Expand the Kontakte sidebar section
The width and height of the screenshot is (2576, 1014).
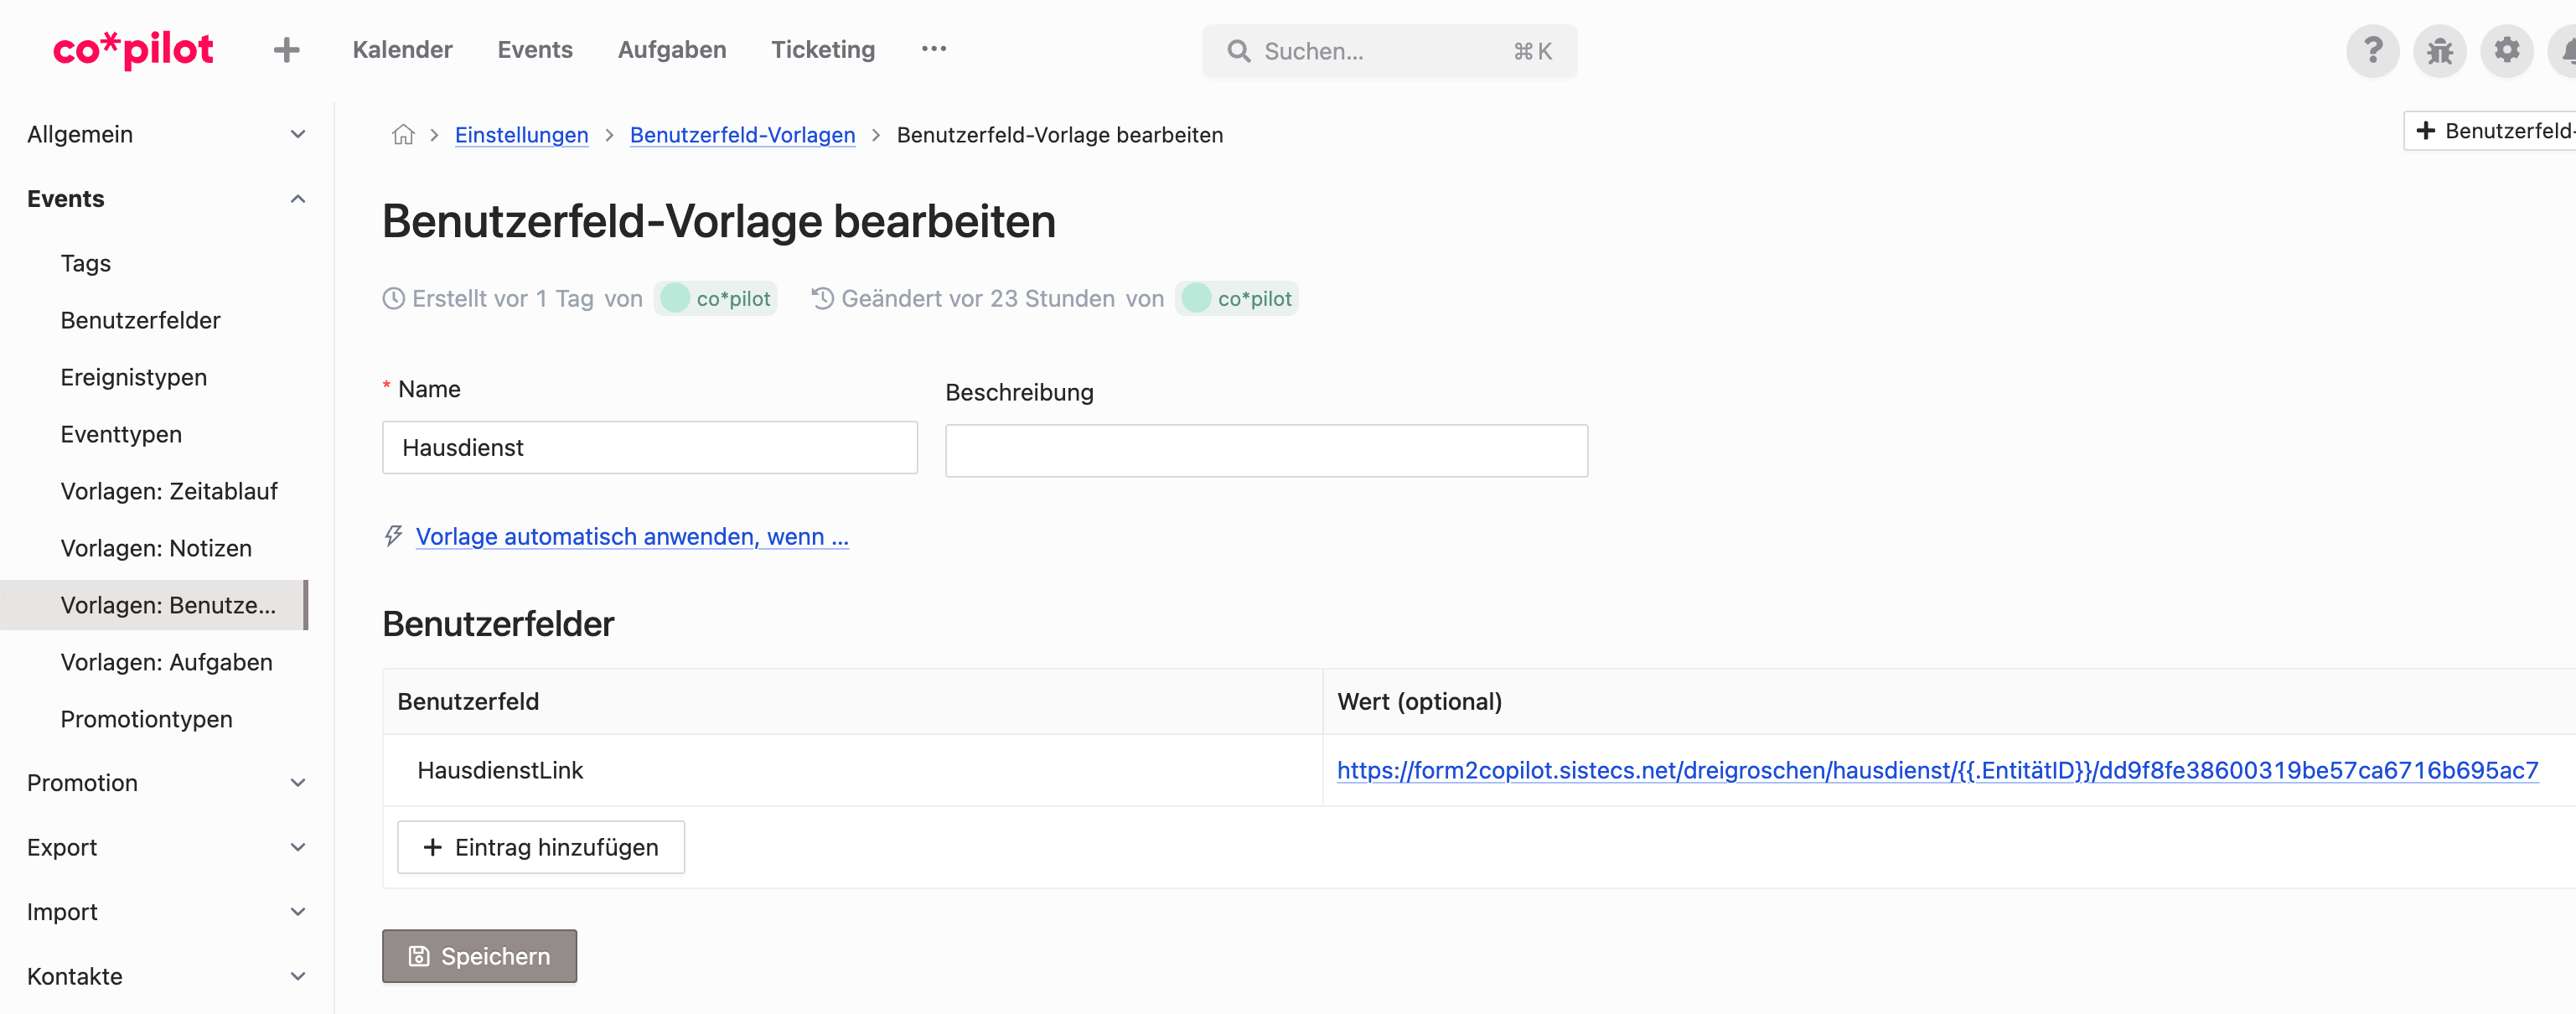click(166, 977)
